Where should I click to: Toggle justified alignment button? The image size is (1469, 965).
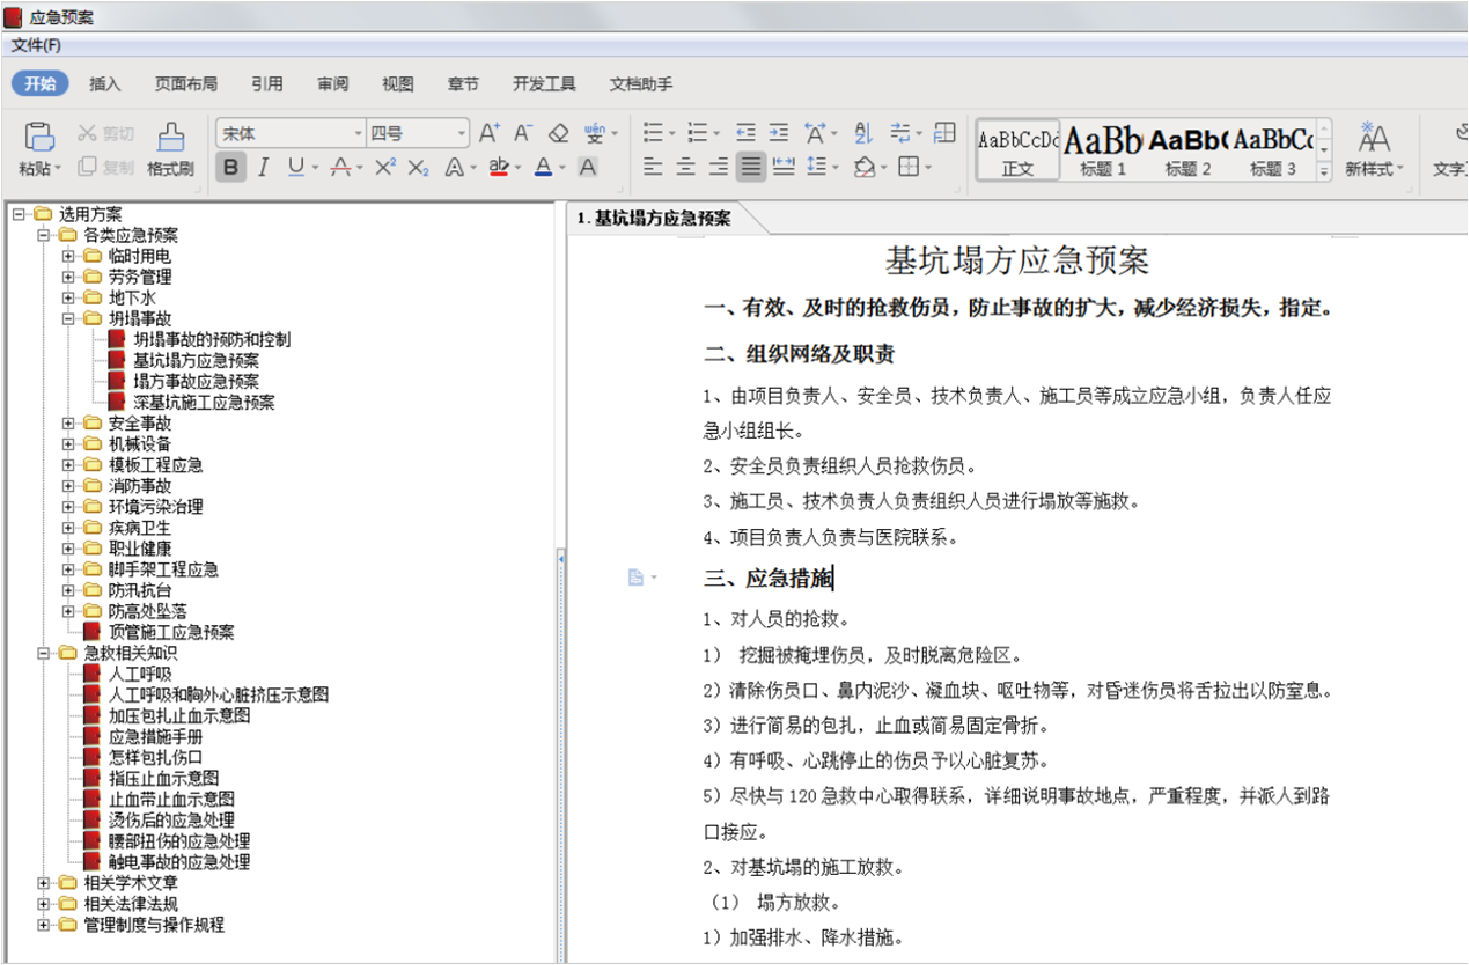(751, 167)
